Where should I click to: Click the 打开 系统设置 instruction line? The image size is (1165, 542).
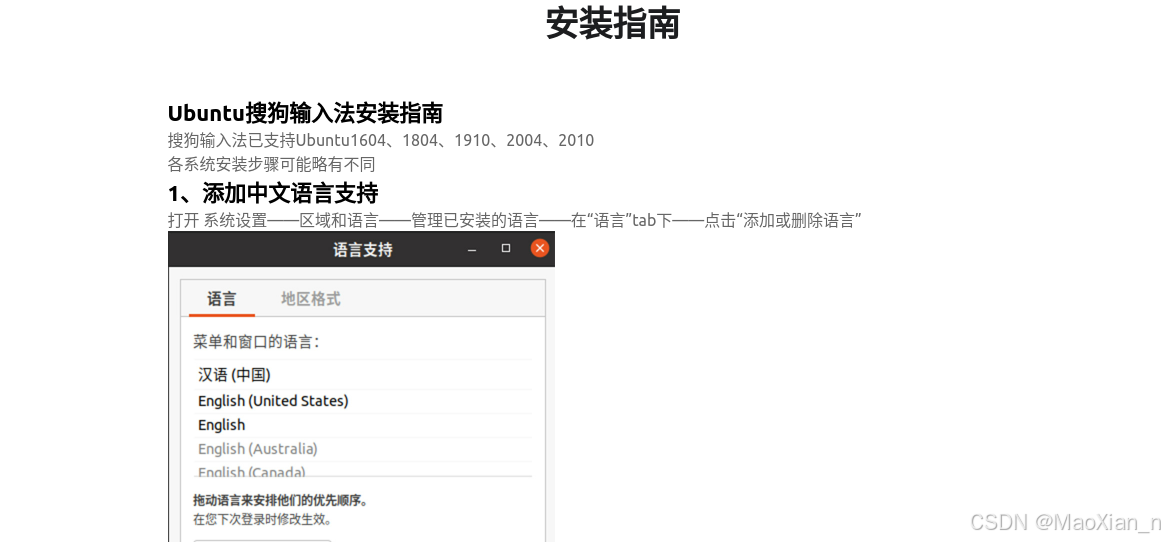click(x=514, y=220)
